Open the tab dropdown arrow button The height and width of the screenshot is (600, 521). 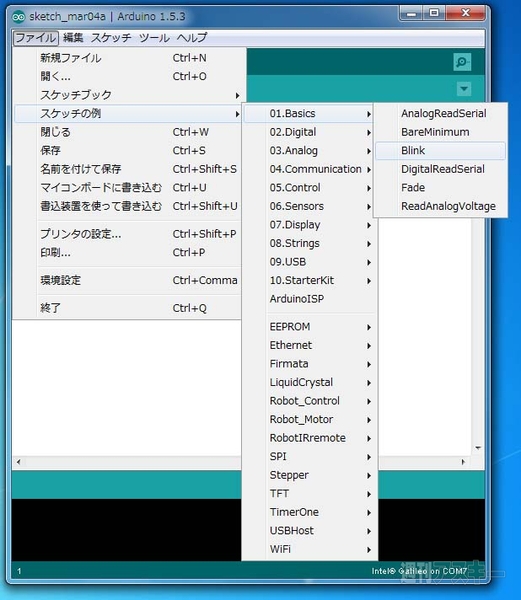coord(464,89)
